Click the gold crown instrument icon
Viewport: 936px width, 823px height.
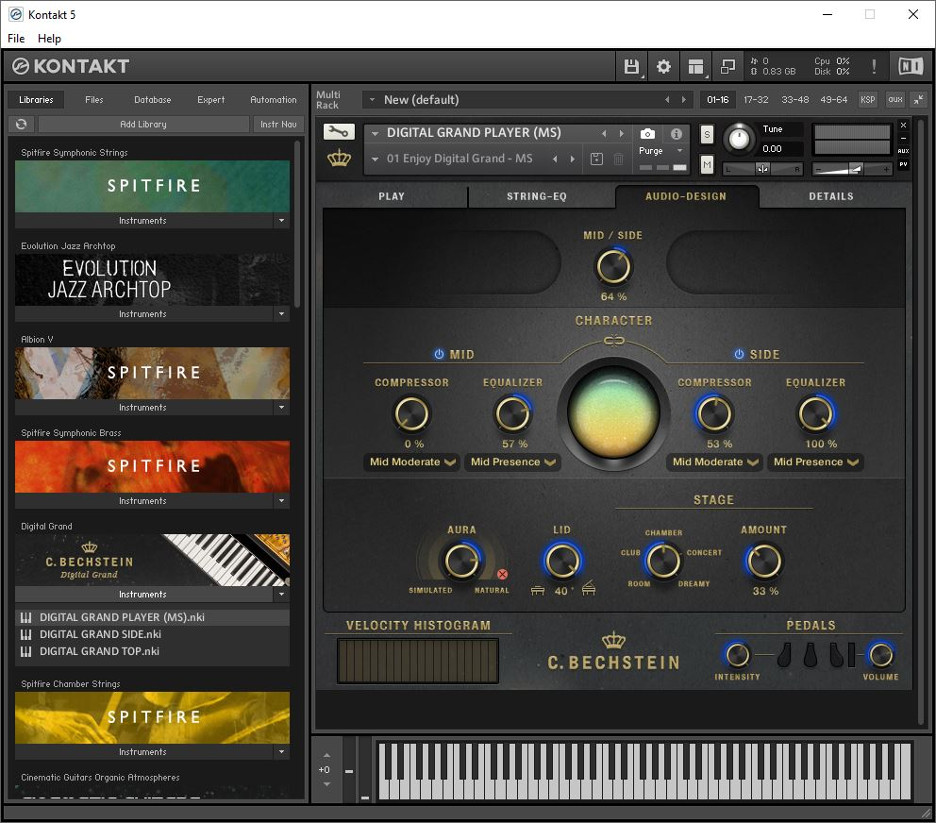(339, 159)
